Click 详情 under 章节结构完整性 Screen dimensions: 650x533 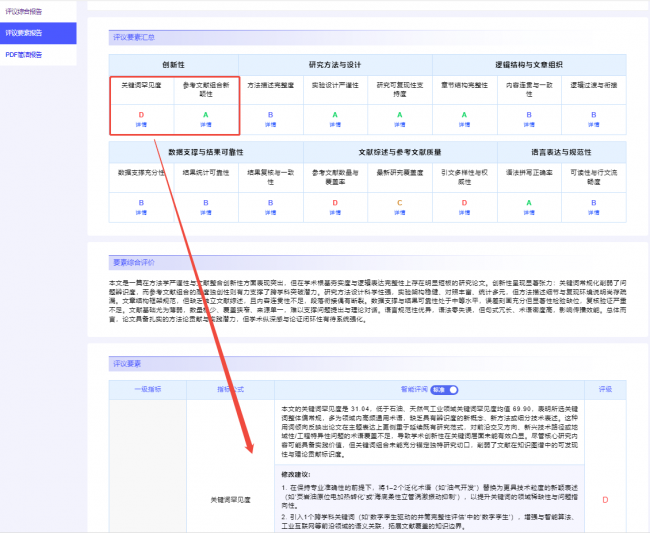coord(465,125)
